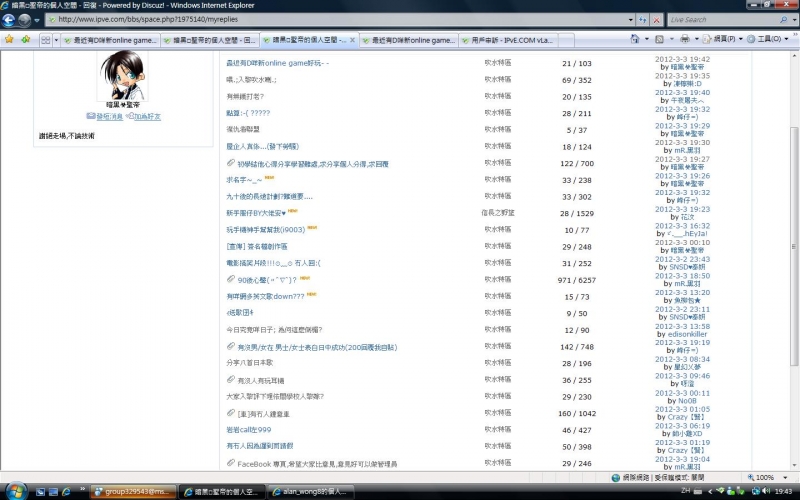Switch to group329543@ms... taskbar window
The height and width of the screenshot is (500, 800).
(134, 492)
